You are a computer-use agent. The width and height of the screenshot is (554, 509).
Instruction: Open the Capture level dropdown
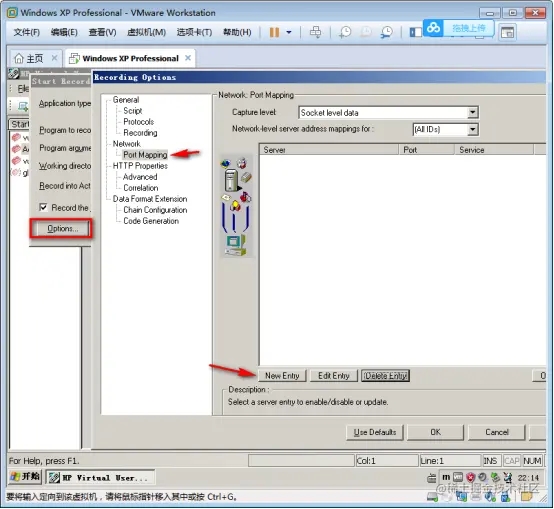tap(472, 113)
